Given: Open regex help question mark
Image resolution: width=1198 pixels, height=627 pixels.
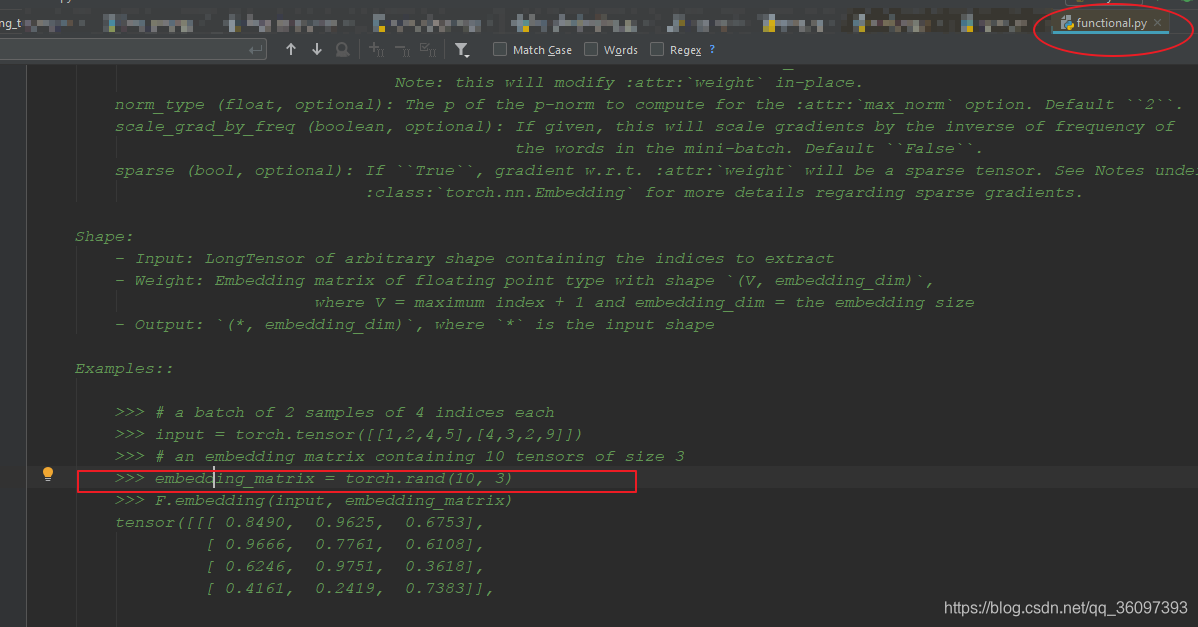Looking at the screenshot, I should click(712, 49).
